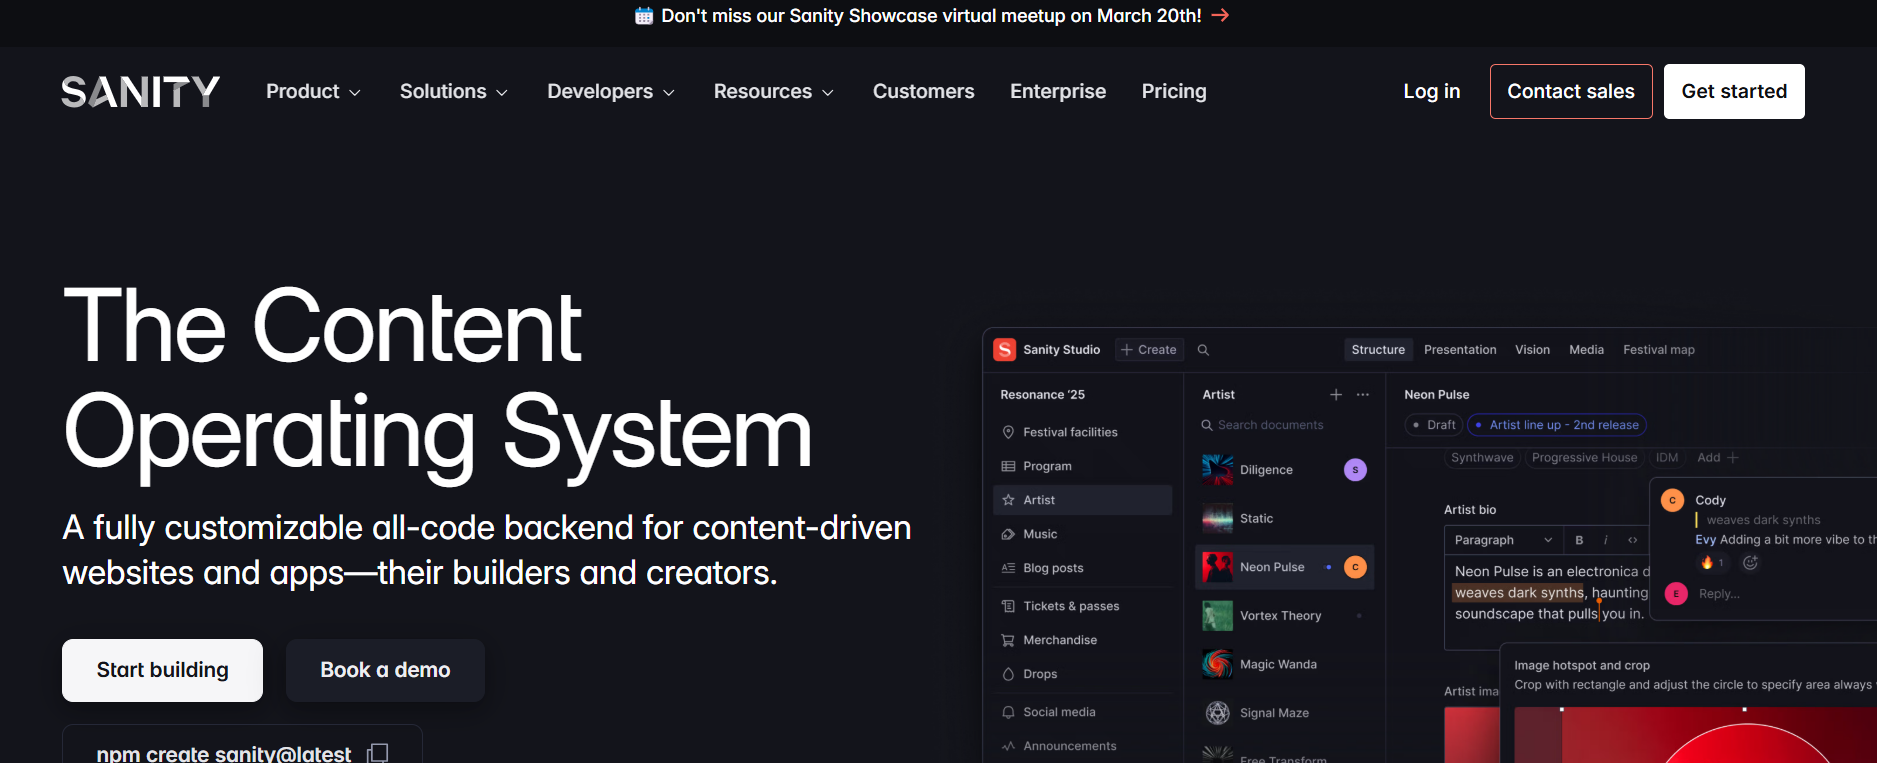Switch to the Presentation tab

point(1460,350)
